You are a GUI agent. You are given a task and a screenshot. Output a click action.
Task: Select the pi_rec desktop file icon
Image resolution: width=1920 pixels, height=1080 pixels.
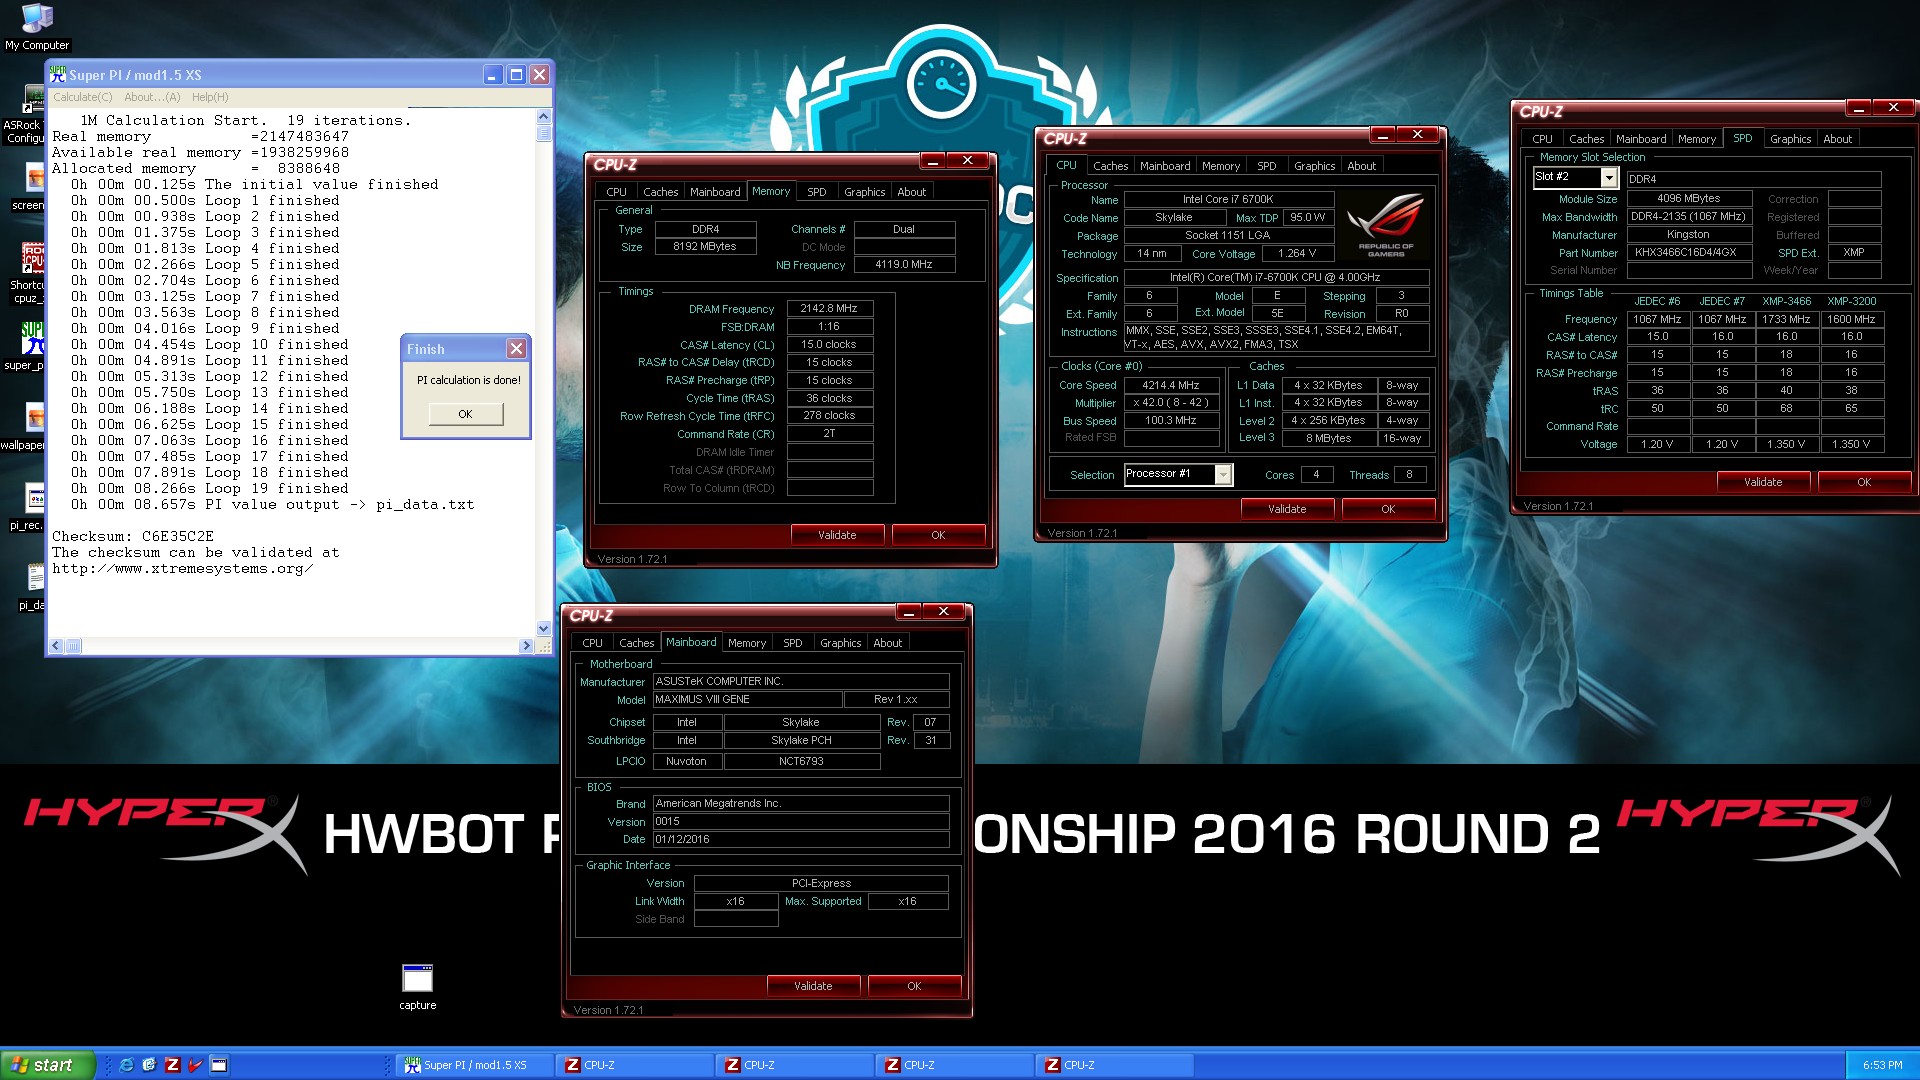[x=27, y=506]
